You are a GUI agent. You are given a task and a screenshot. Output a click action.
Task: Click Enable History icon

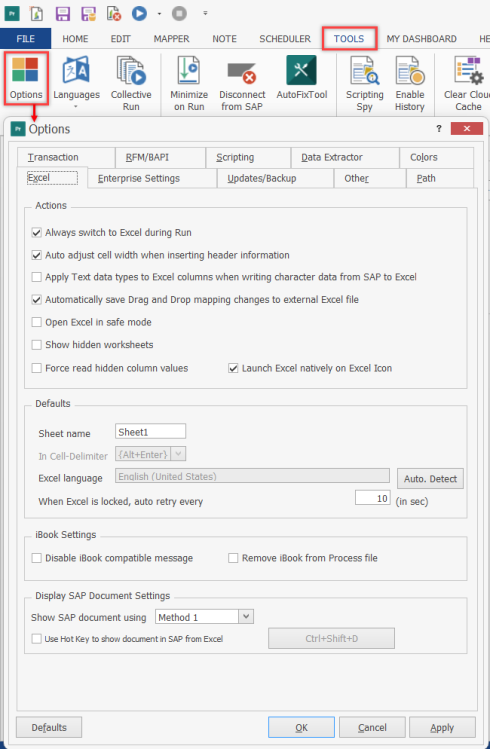410,71
